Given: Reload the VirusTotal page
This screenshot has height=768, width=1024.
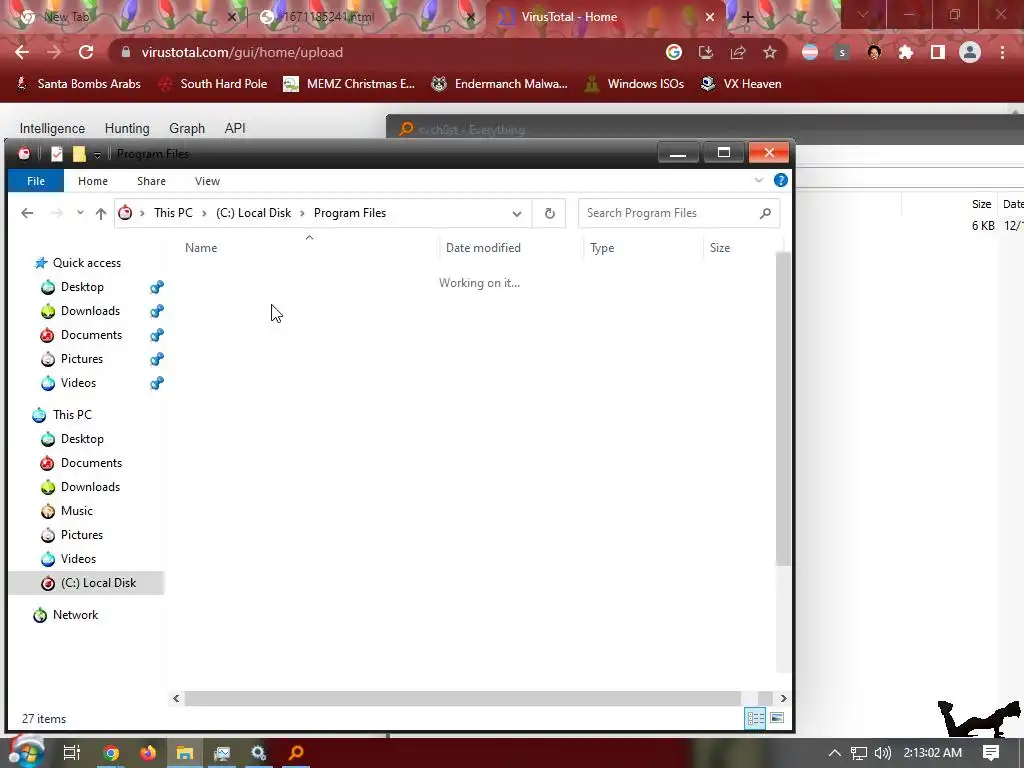Looking at the screenshot, I should tap(86, 52).
